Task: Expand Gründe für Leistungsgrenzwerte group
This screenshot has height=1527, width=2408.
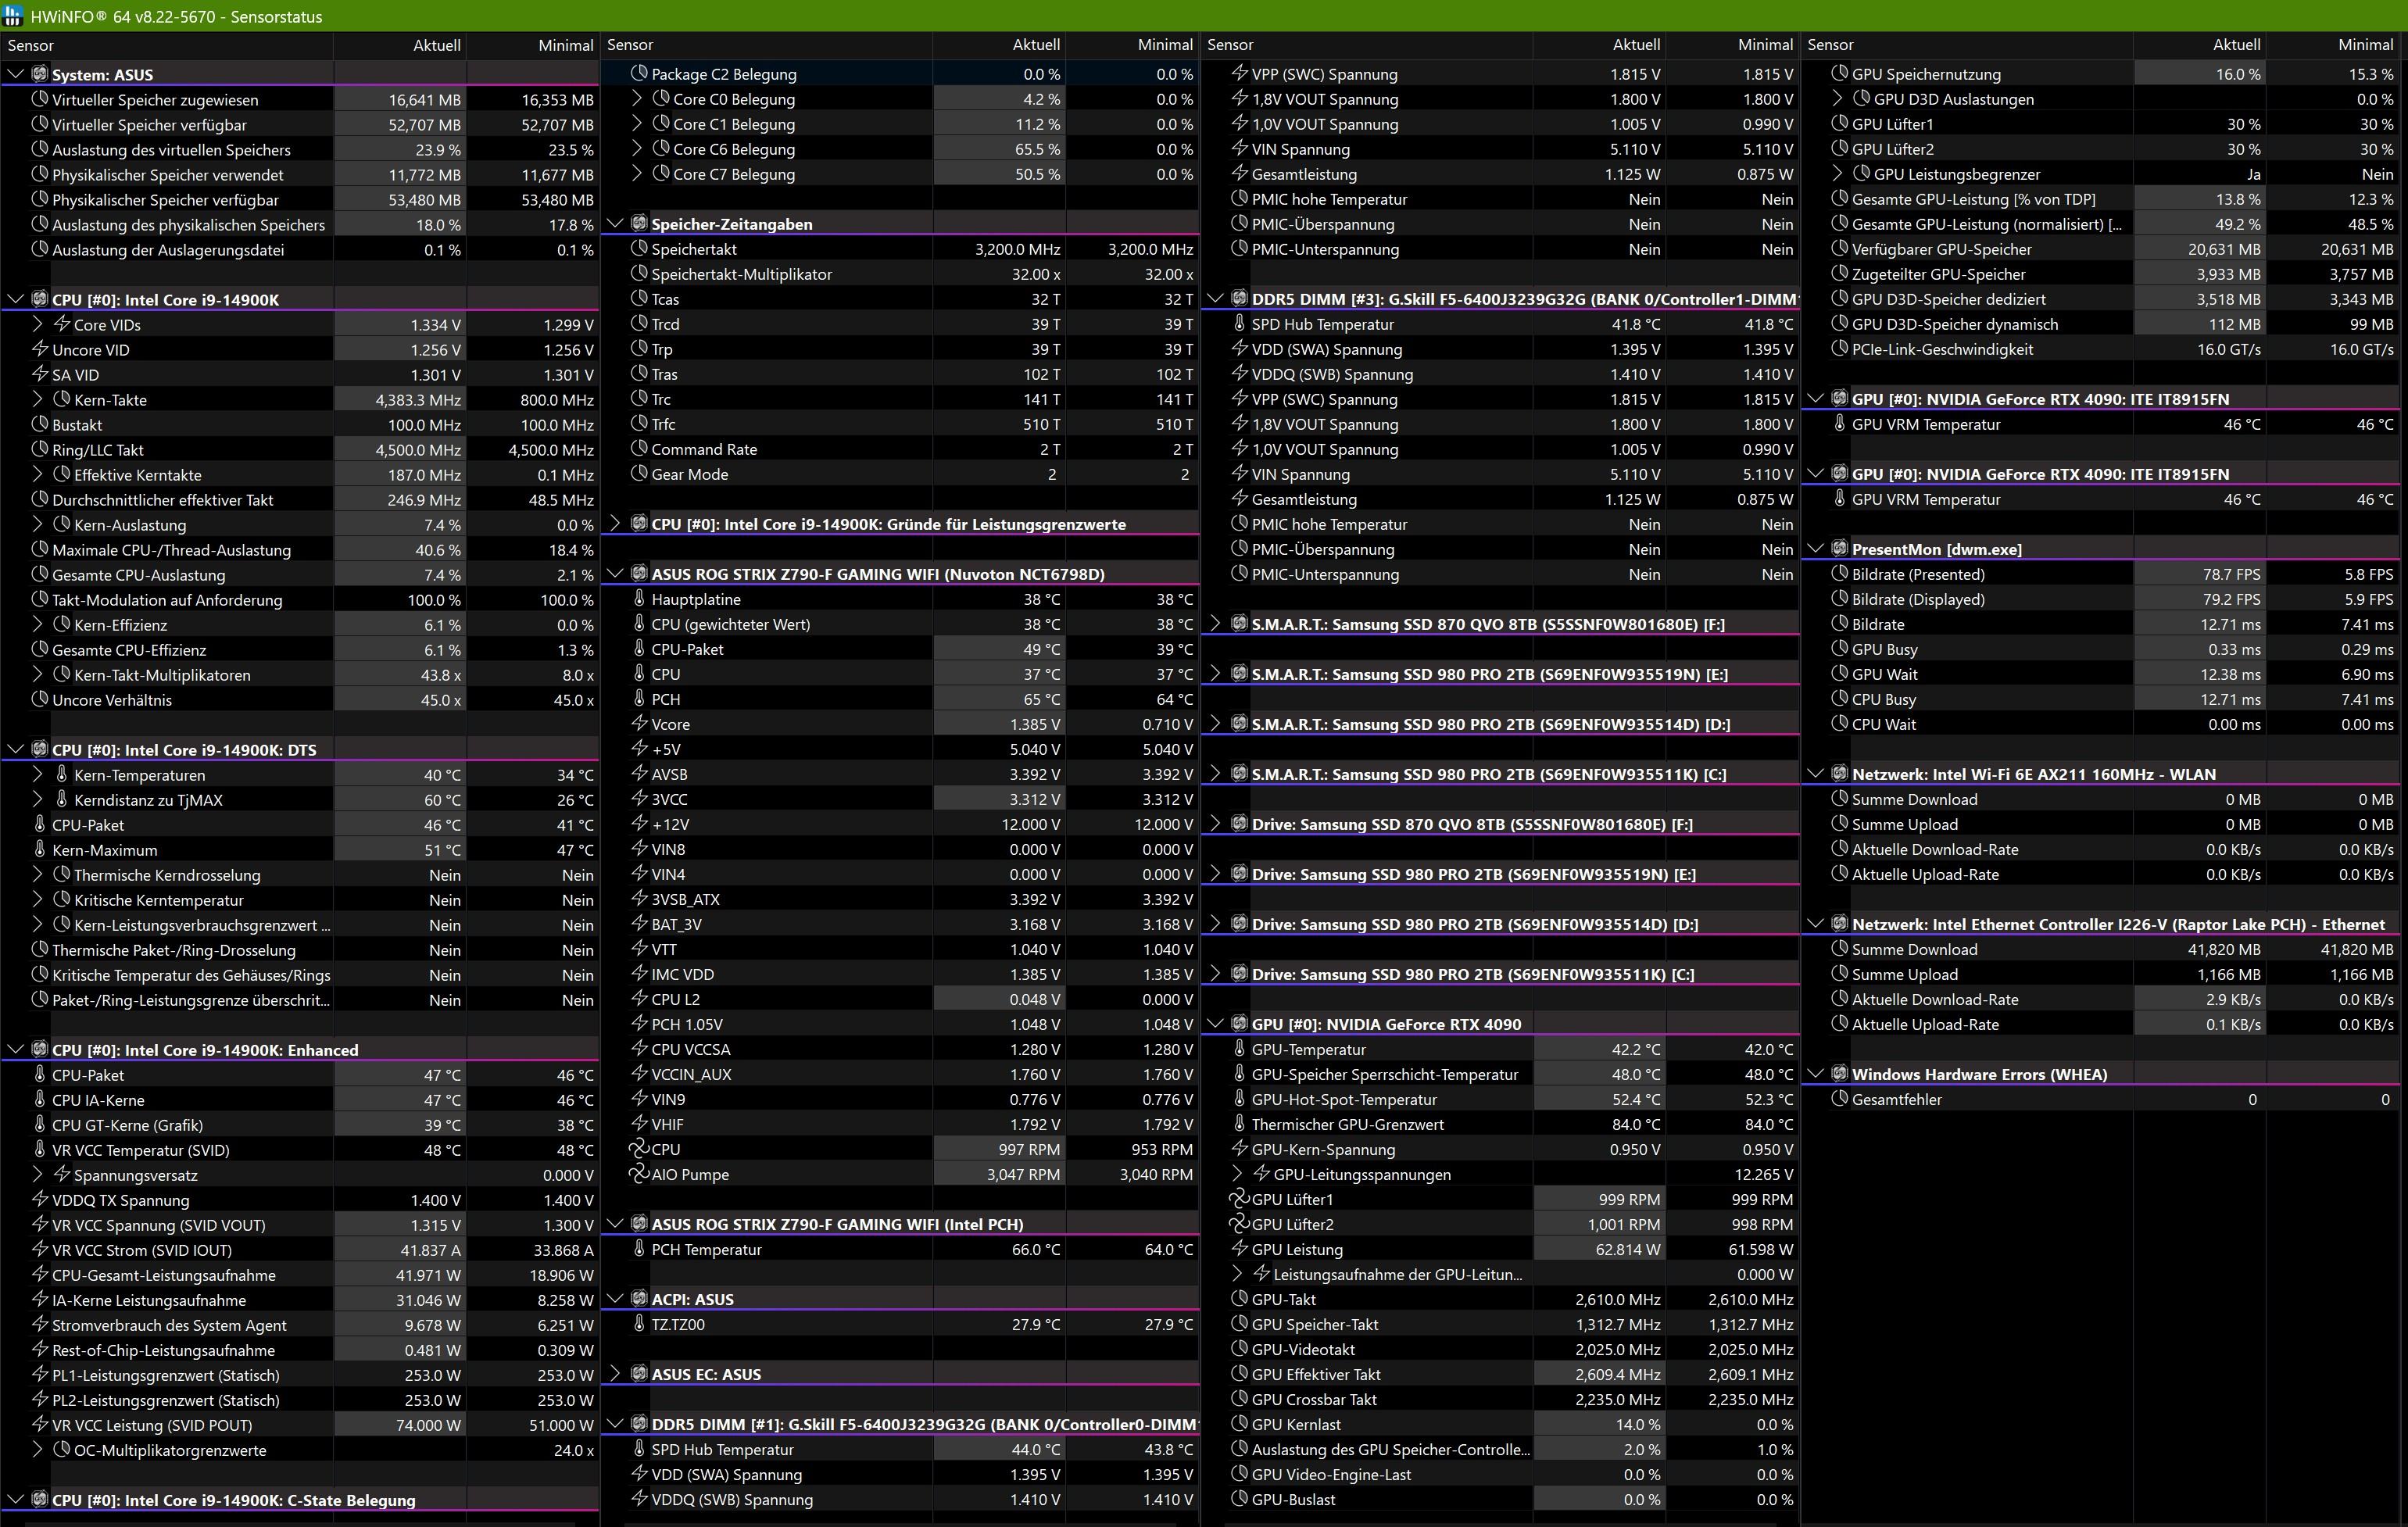Action: tap(616, 523)
